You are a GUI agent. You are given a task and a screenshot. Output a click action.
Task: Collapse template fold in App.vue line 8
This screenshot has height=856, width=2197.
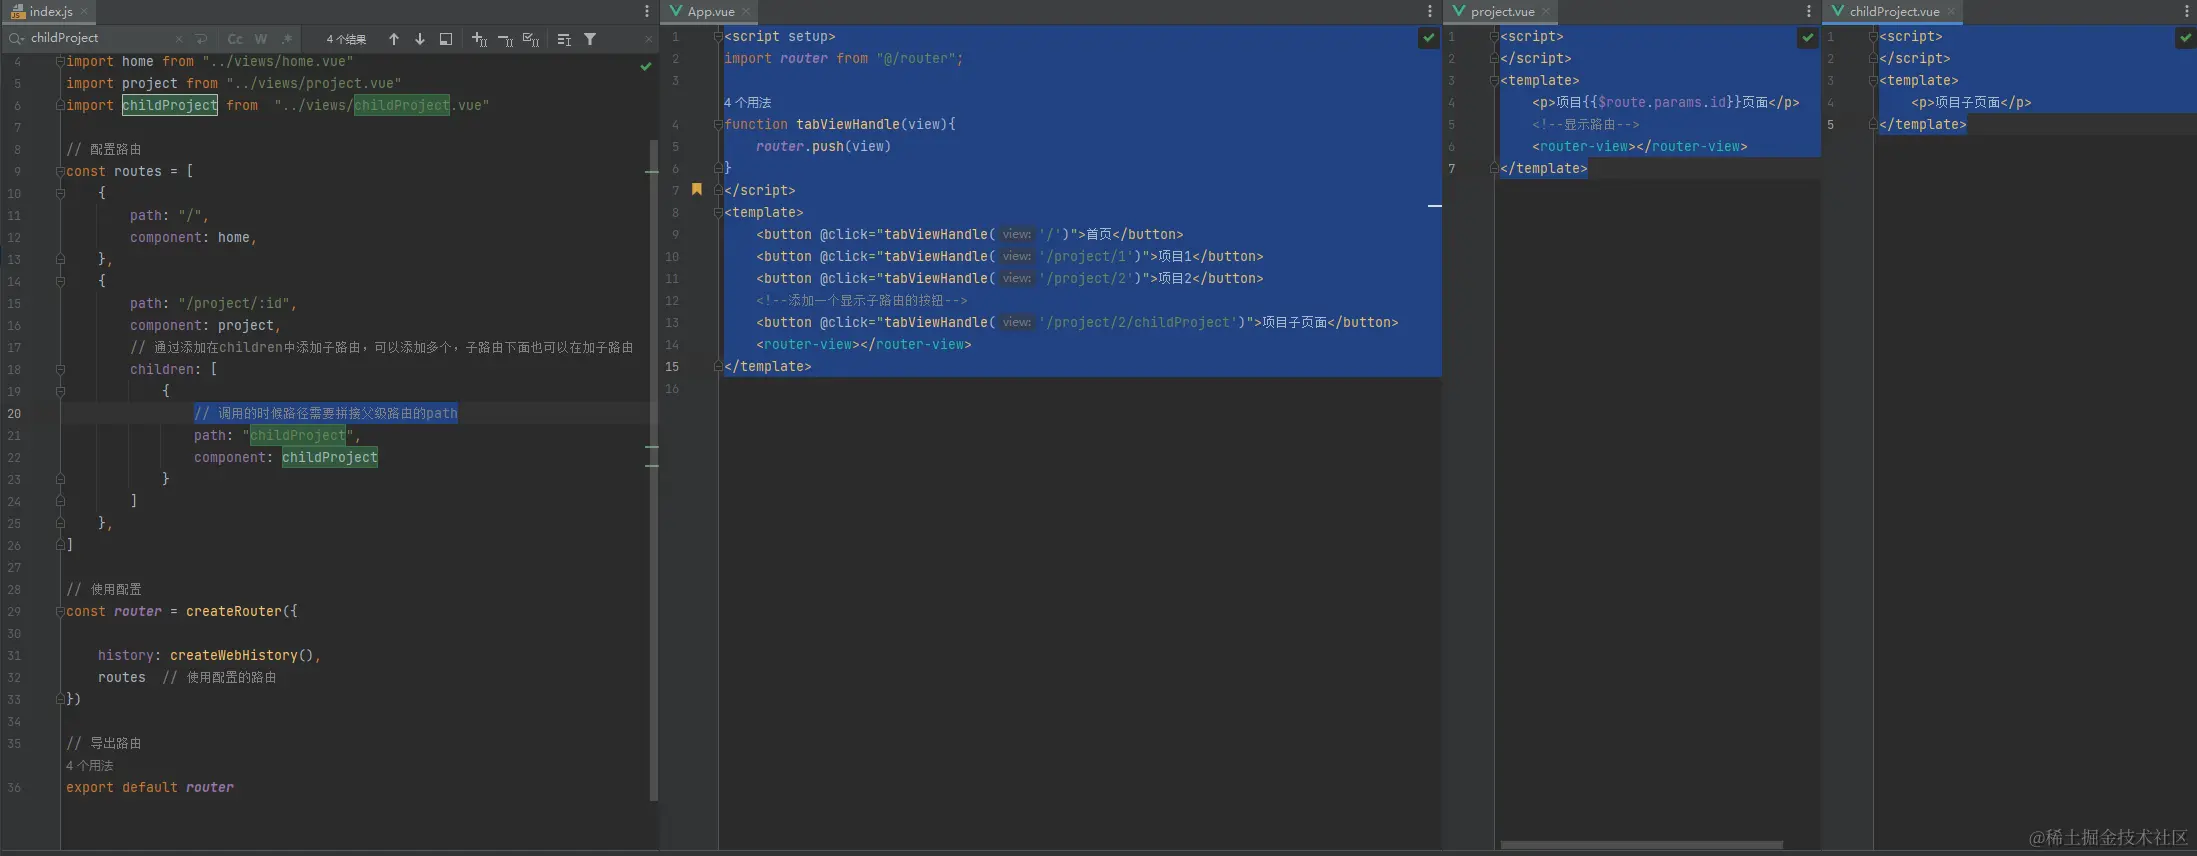pyautogui.click(x=718, y=212)
